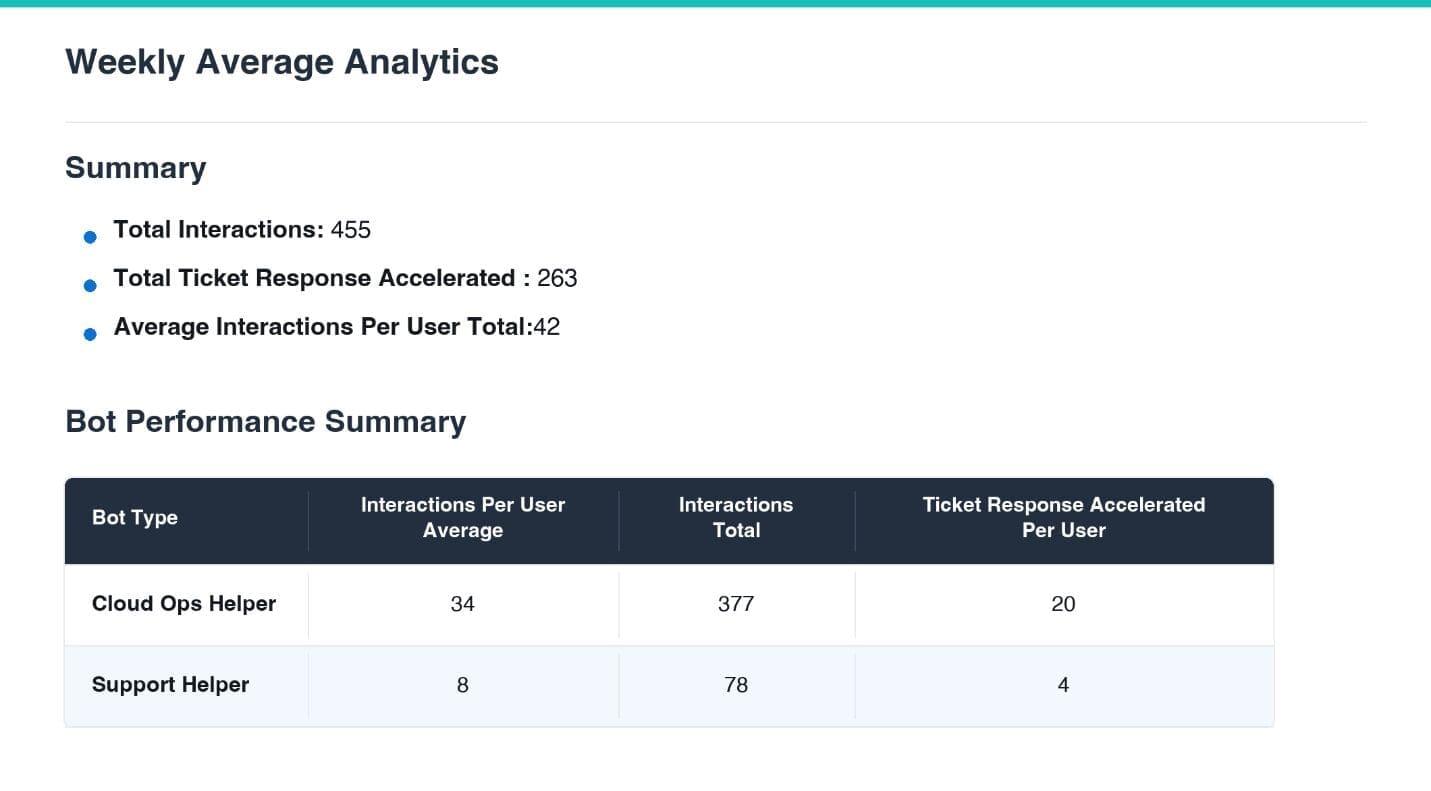Click Cloud Ops Helper per-user average 34
This screenshot has height=791, width=1431.
tap(463, 604)
